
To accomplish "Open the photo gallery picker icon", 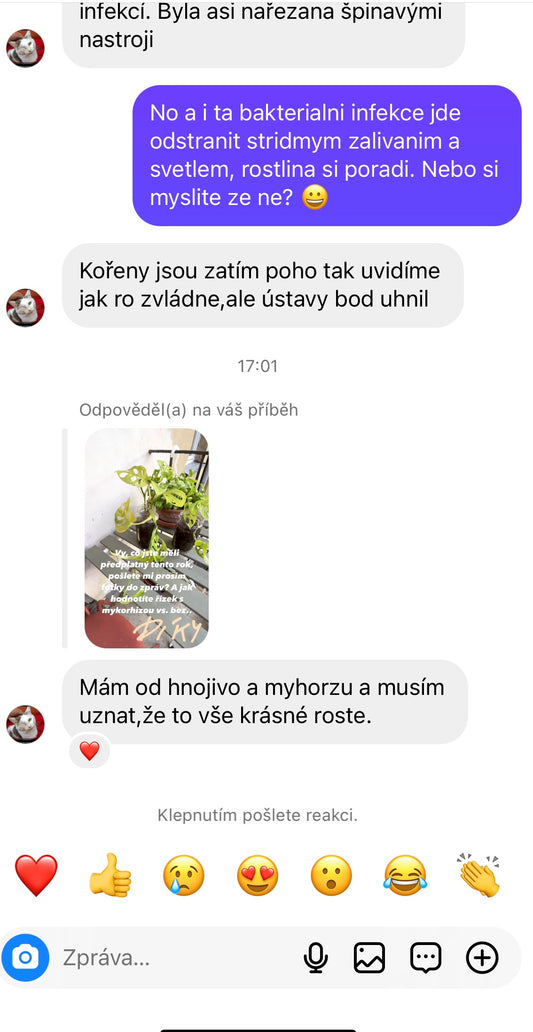I will (x=369, y=958).
